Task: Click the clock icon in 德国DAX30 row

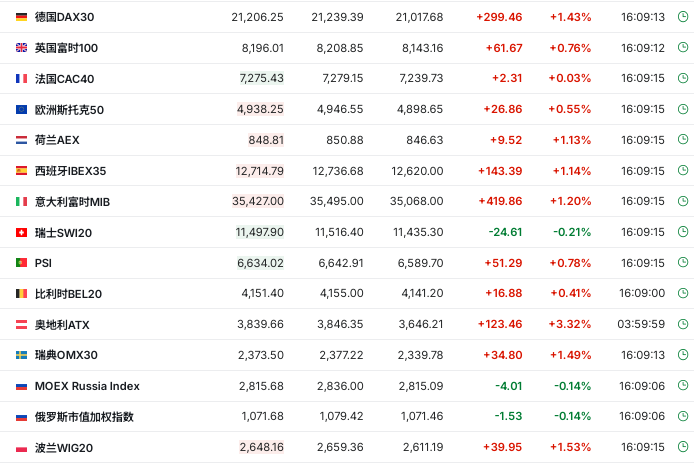Action: coord(683,16)
